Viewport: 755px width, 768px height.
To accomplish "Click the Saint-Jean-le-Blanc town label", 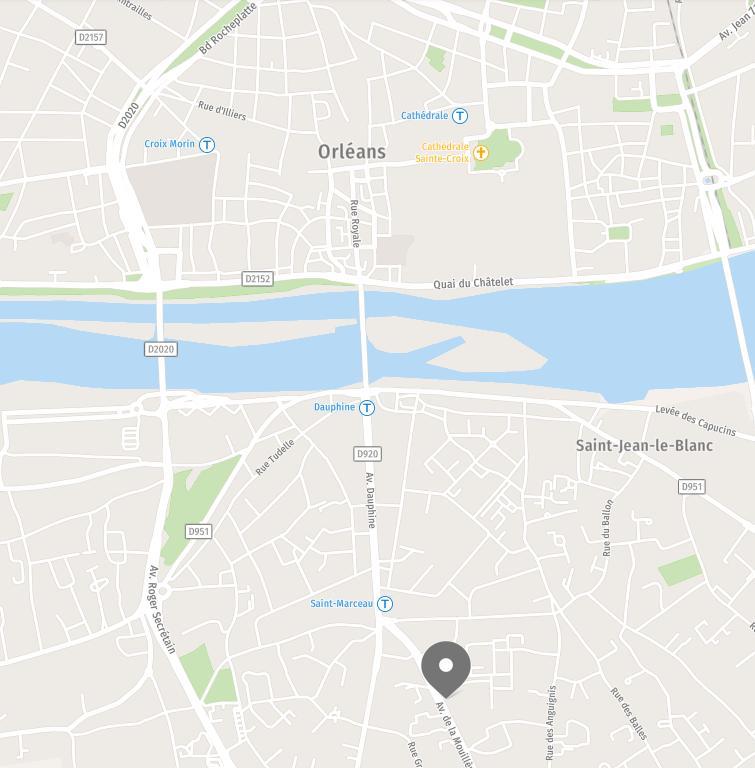I will coord(644,445).
